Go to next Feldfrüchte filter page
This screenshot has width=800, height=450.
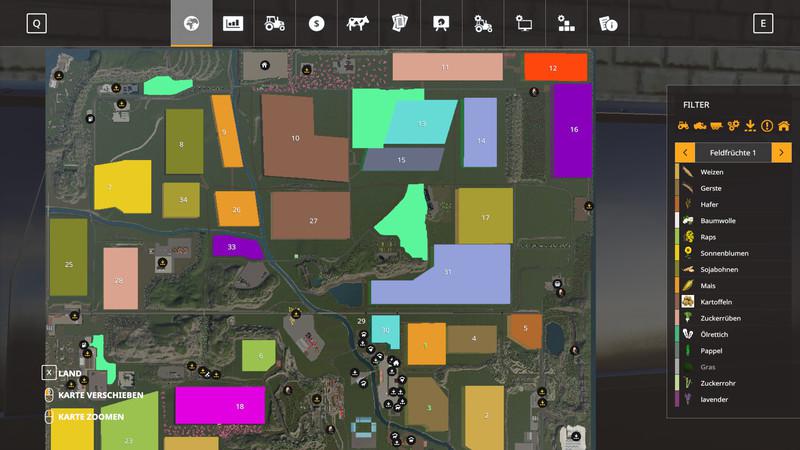click(781, 152)
